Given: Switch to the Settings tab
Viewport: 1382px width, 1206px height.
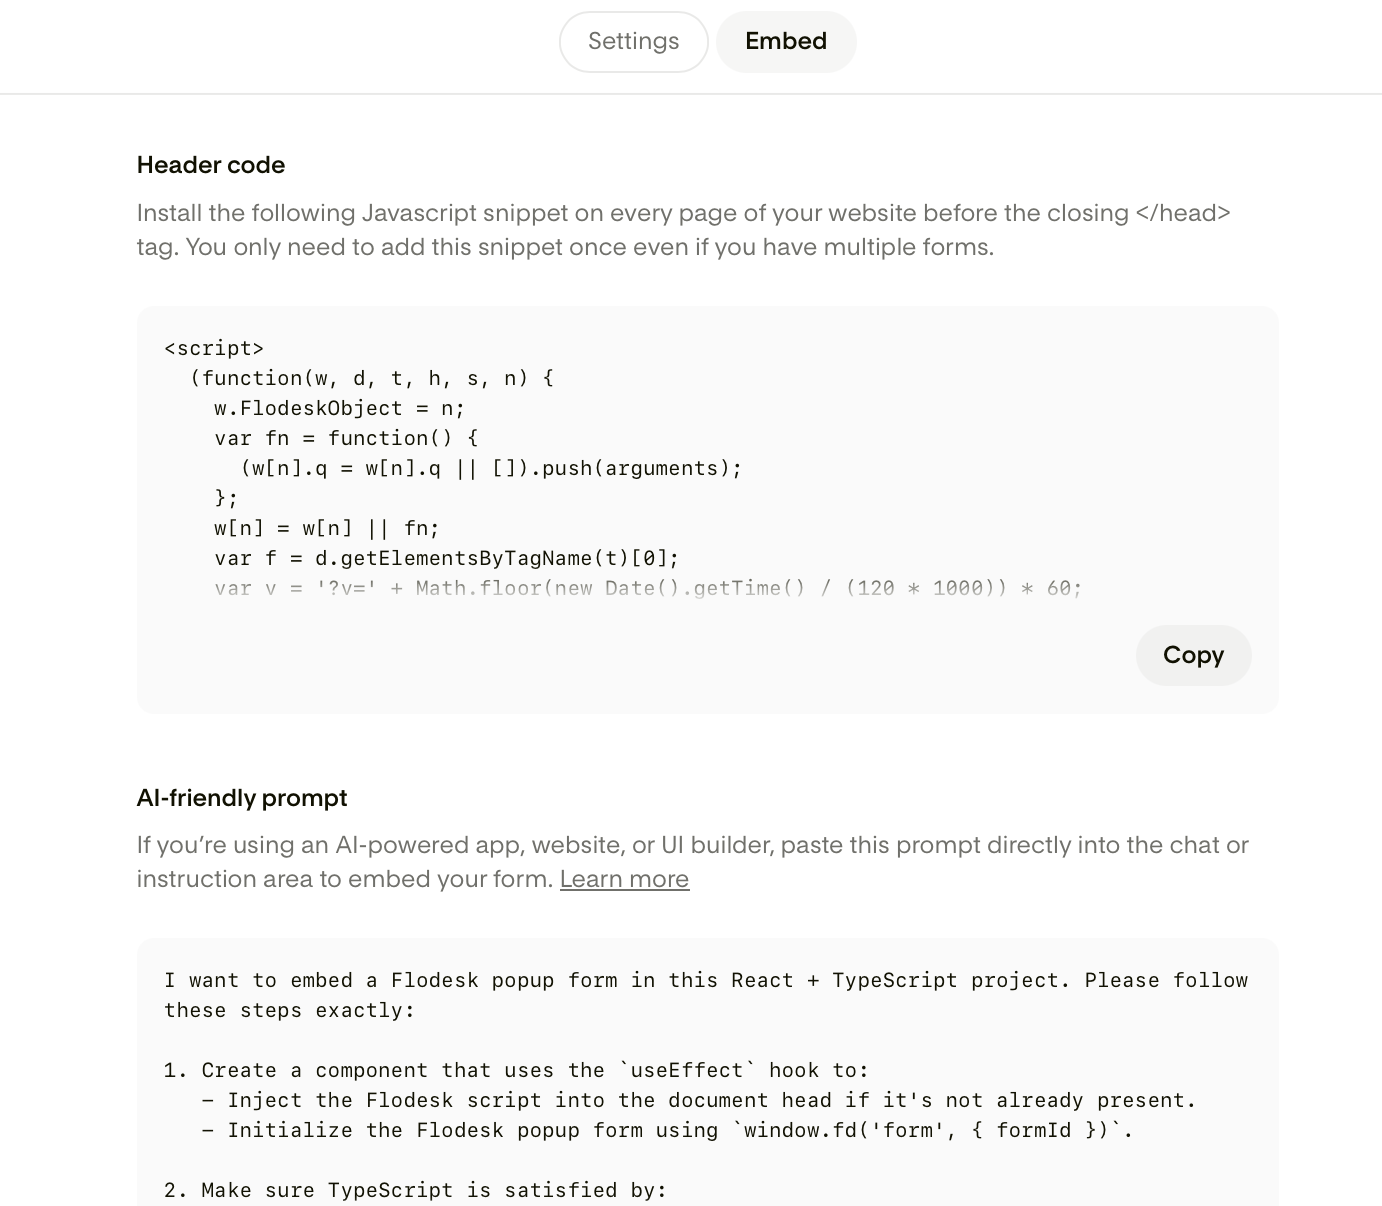Looking at the screenshot, I should click(633, 42).
